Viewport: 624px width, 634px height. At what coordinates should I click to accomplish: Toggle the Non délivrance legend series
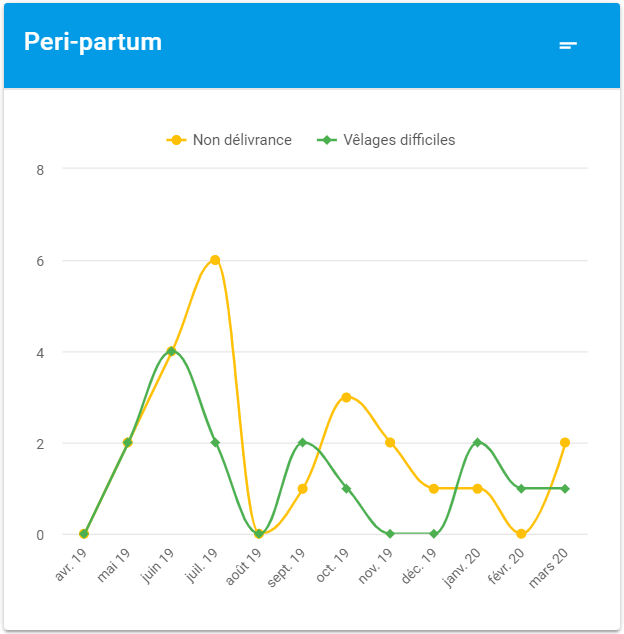tap(229, 140)
